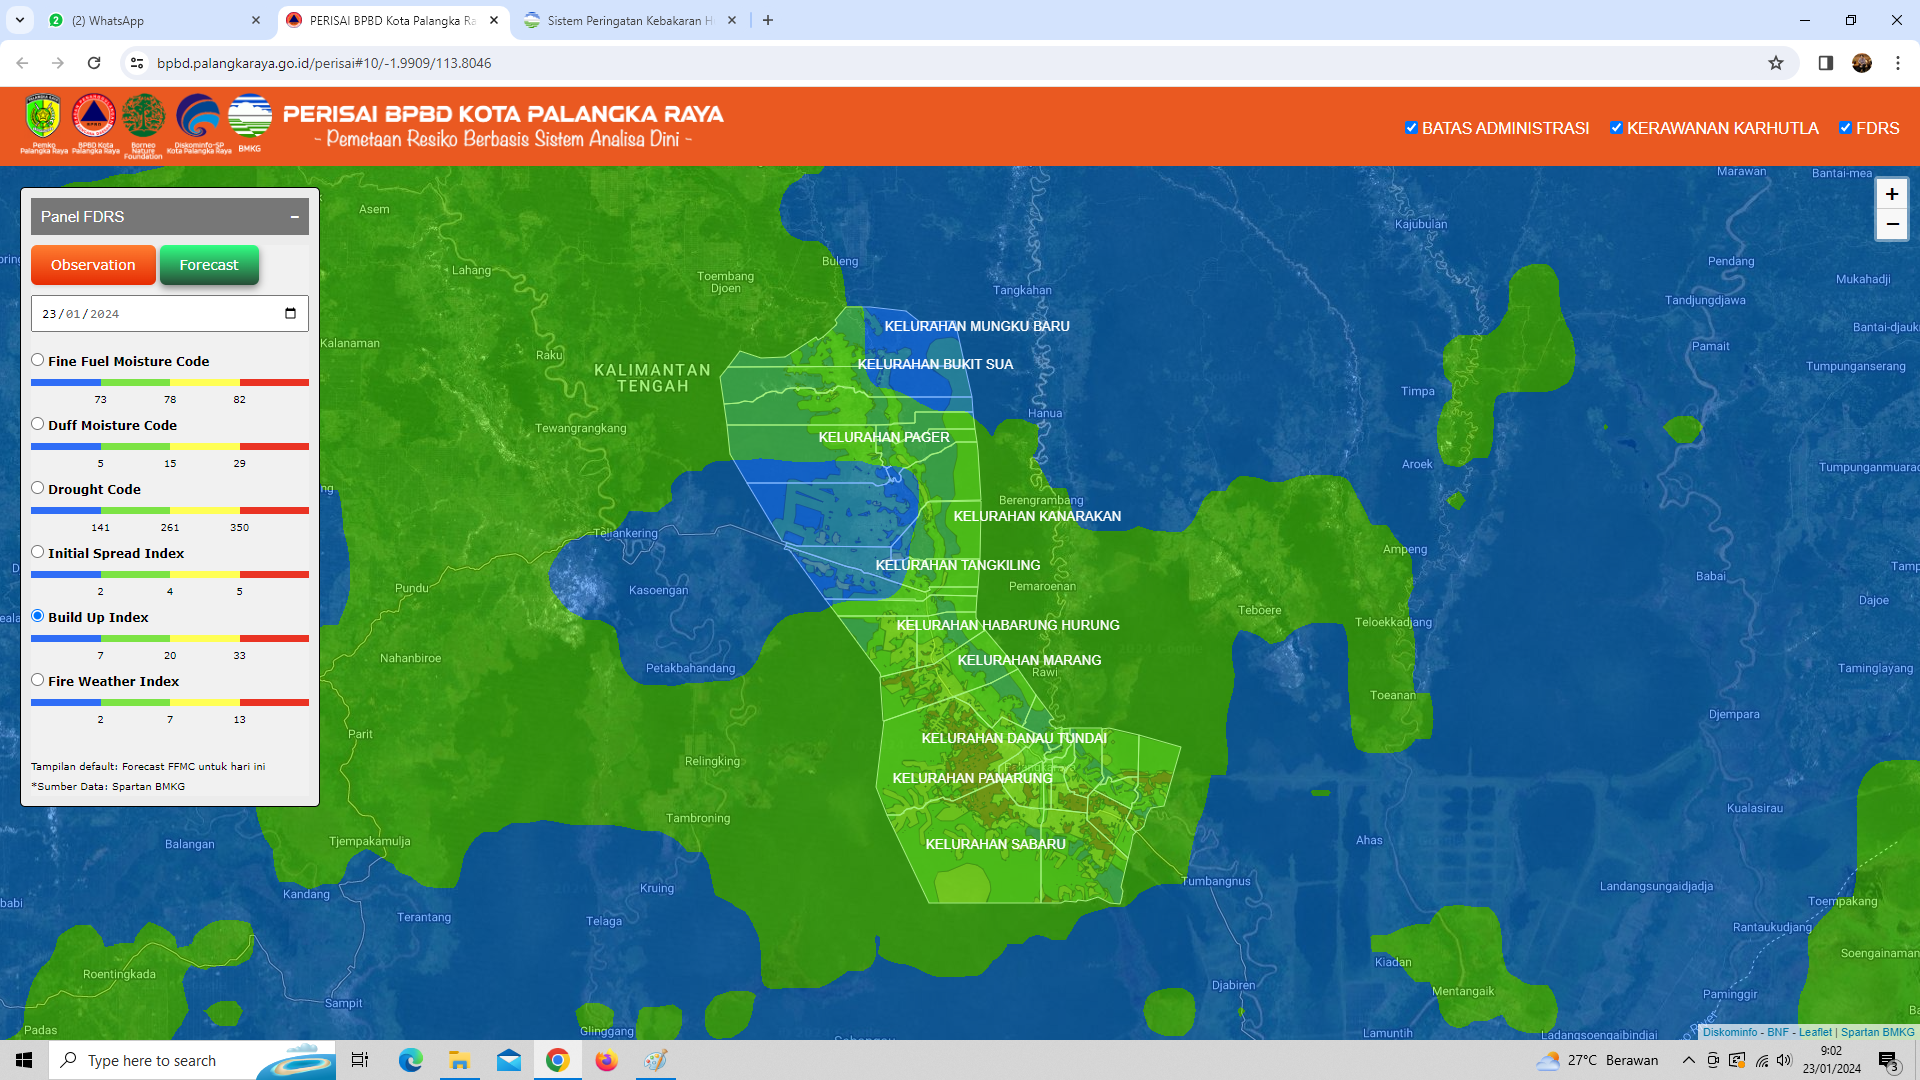1920x1080 pixels.
Task: Select Drought Code radio
Action: [37, 488]
